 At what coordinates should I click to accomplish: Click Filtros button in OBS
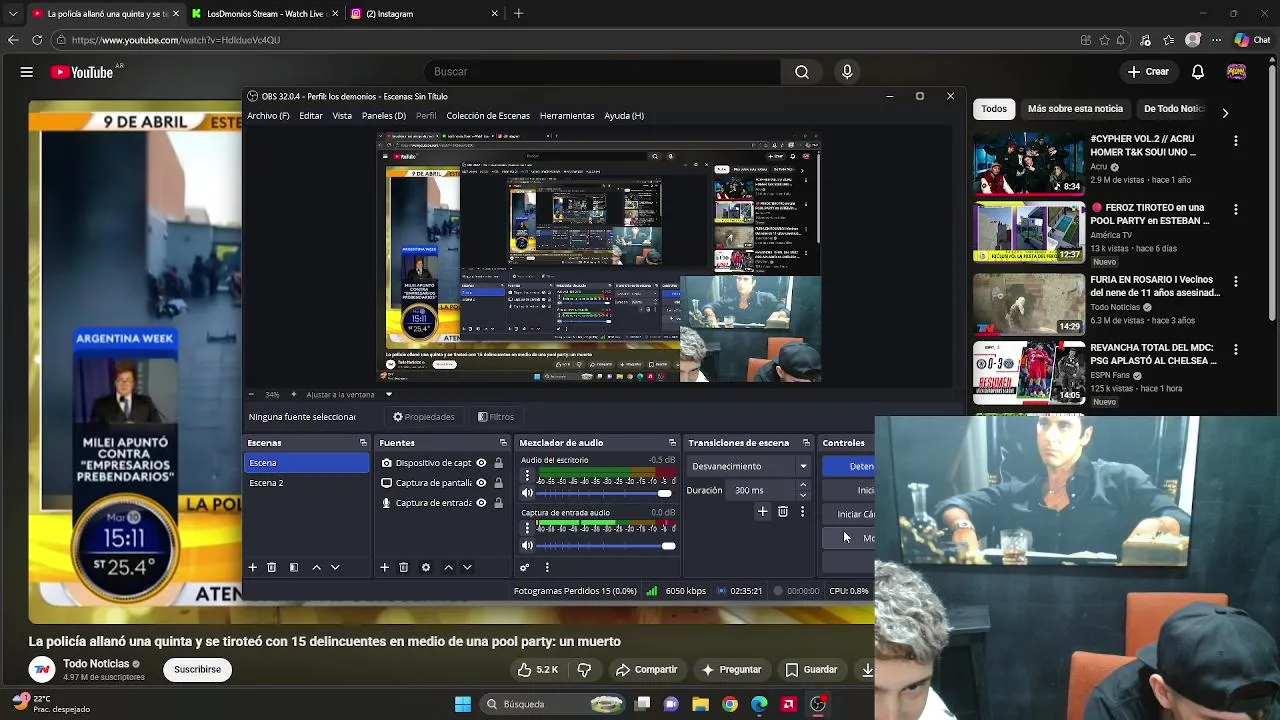496,417
